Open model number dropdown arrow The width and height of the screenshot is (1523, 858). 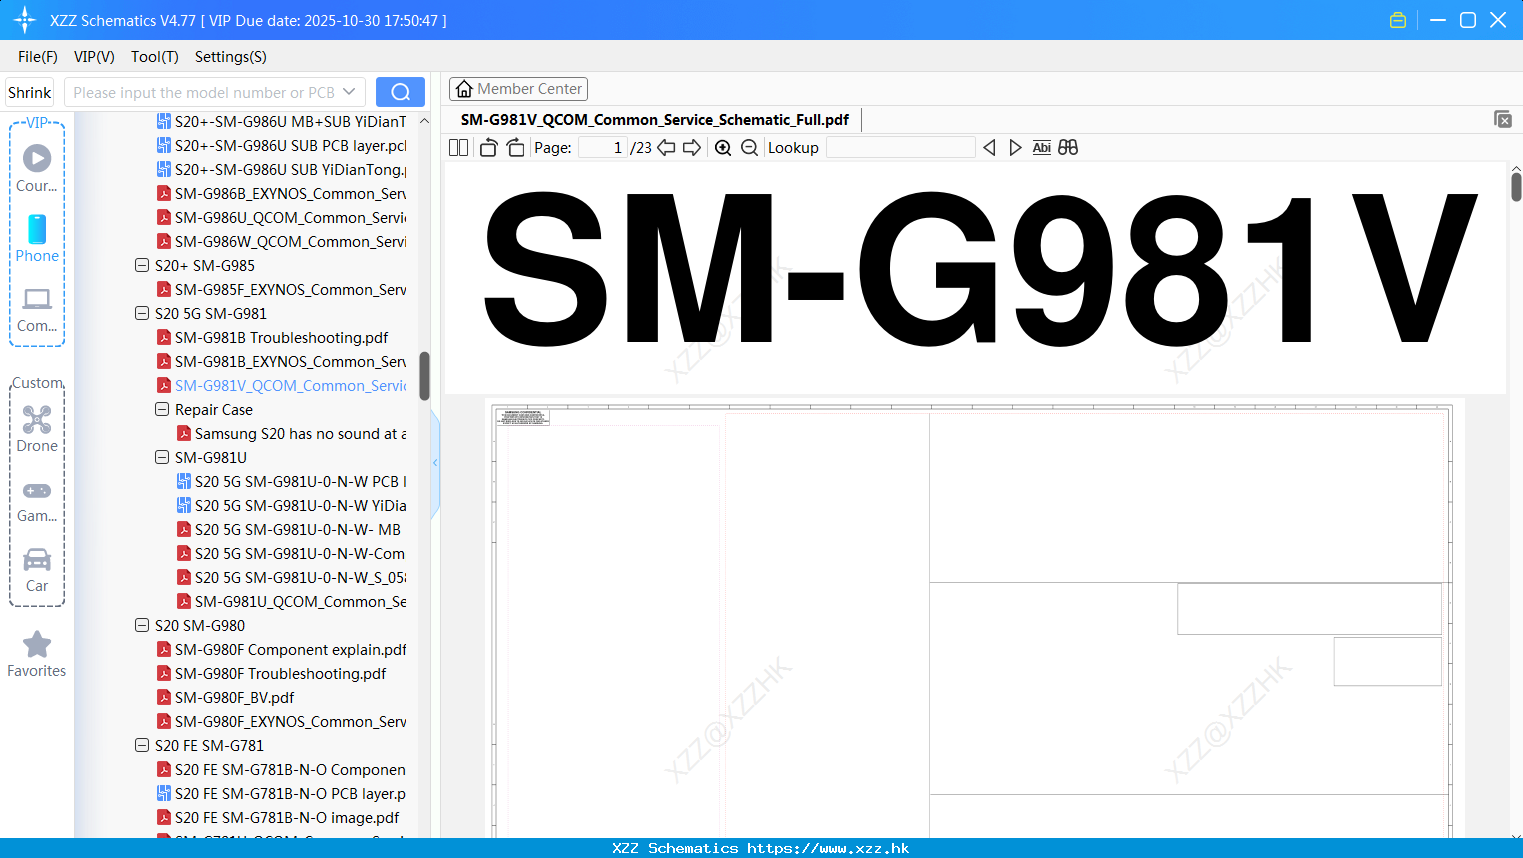click(349, 92)
